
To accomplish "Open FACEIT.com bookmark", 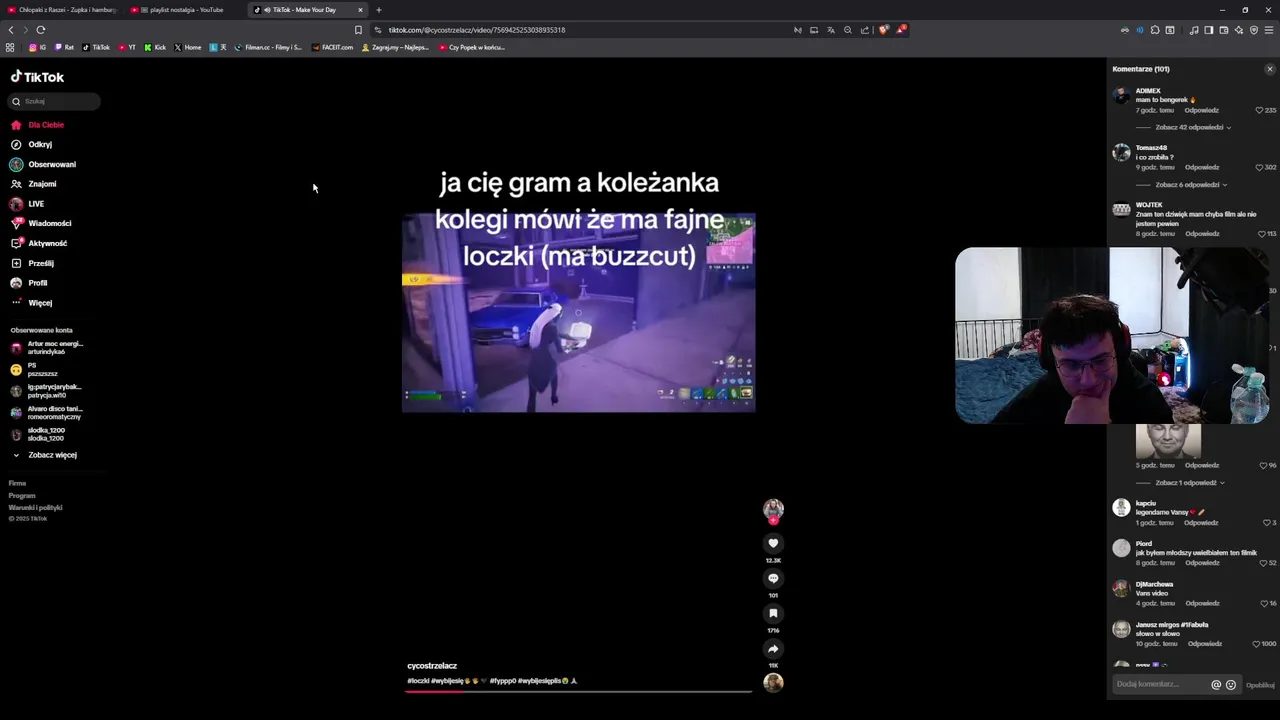I will tap(333, 47).
